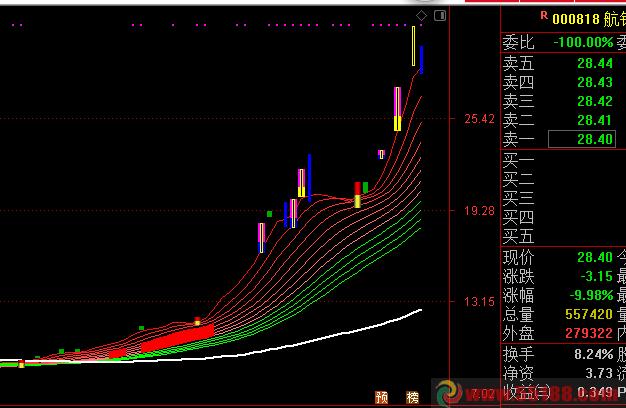This screenshot has height=408, width=626.
Task: Click the 13.15 price axis label
Action: [x=479, y=302]
